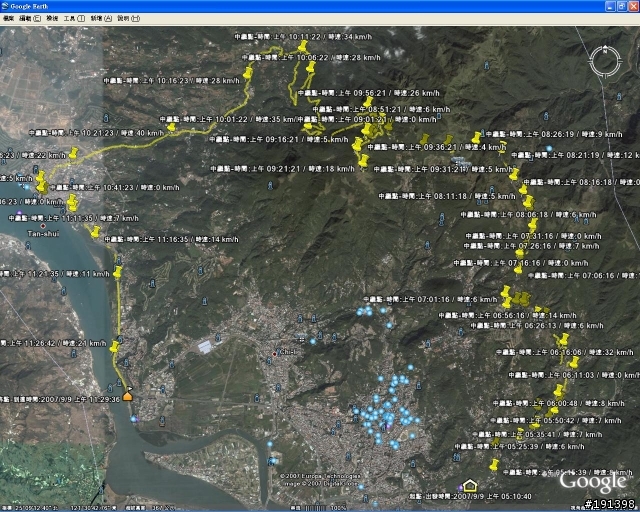Click the compass ring navigation control
This screenshot has width=640, height=512.
605,62
